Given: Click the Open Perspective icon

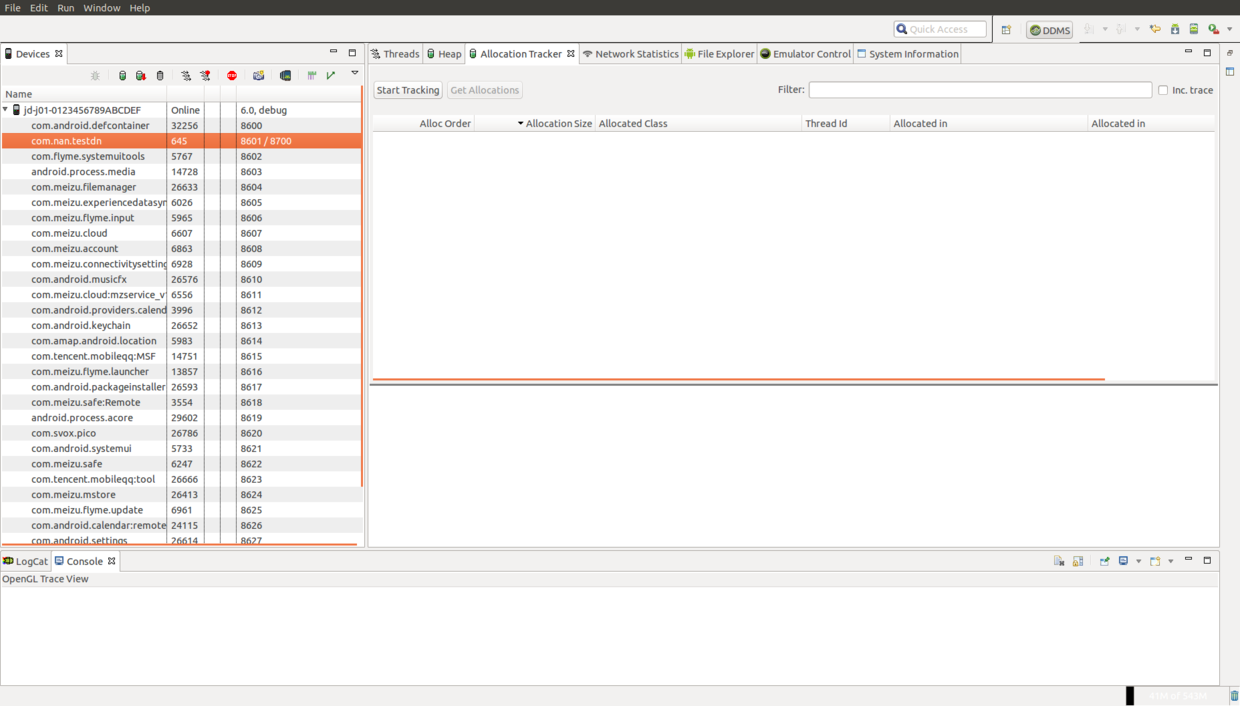Looking at the screenshot, I should pos(1006,30).
